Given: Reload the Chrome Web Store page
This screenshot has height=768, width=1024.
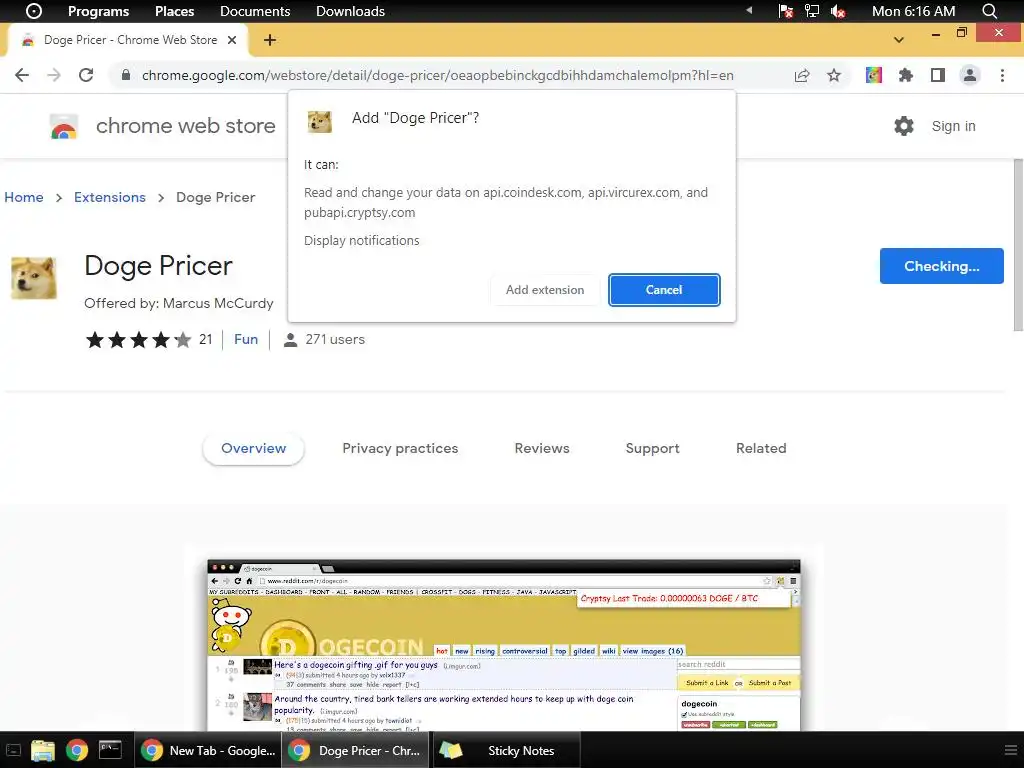Looking at the screenshot, I should pyautogui.click(x=86, y=75).
